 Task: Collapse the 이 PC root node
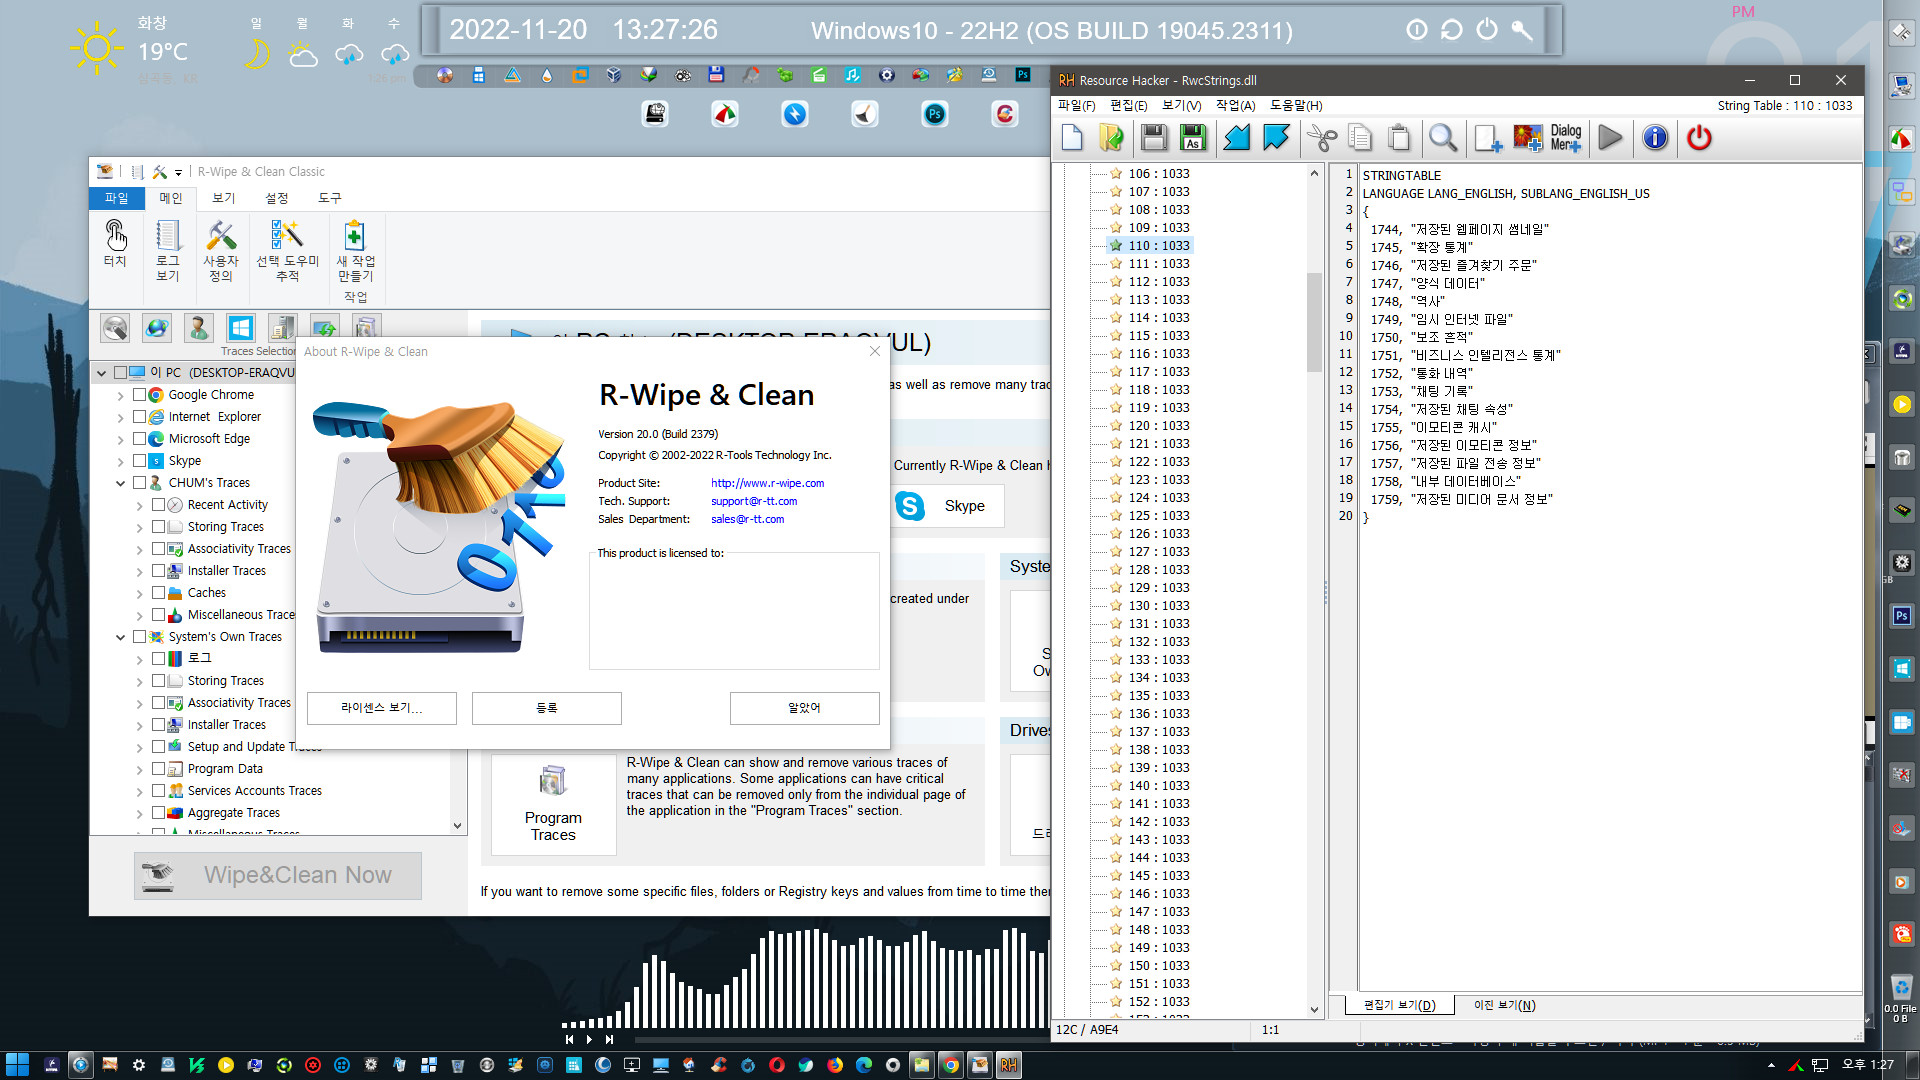(x=101, y=373)
